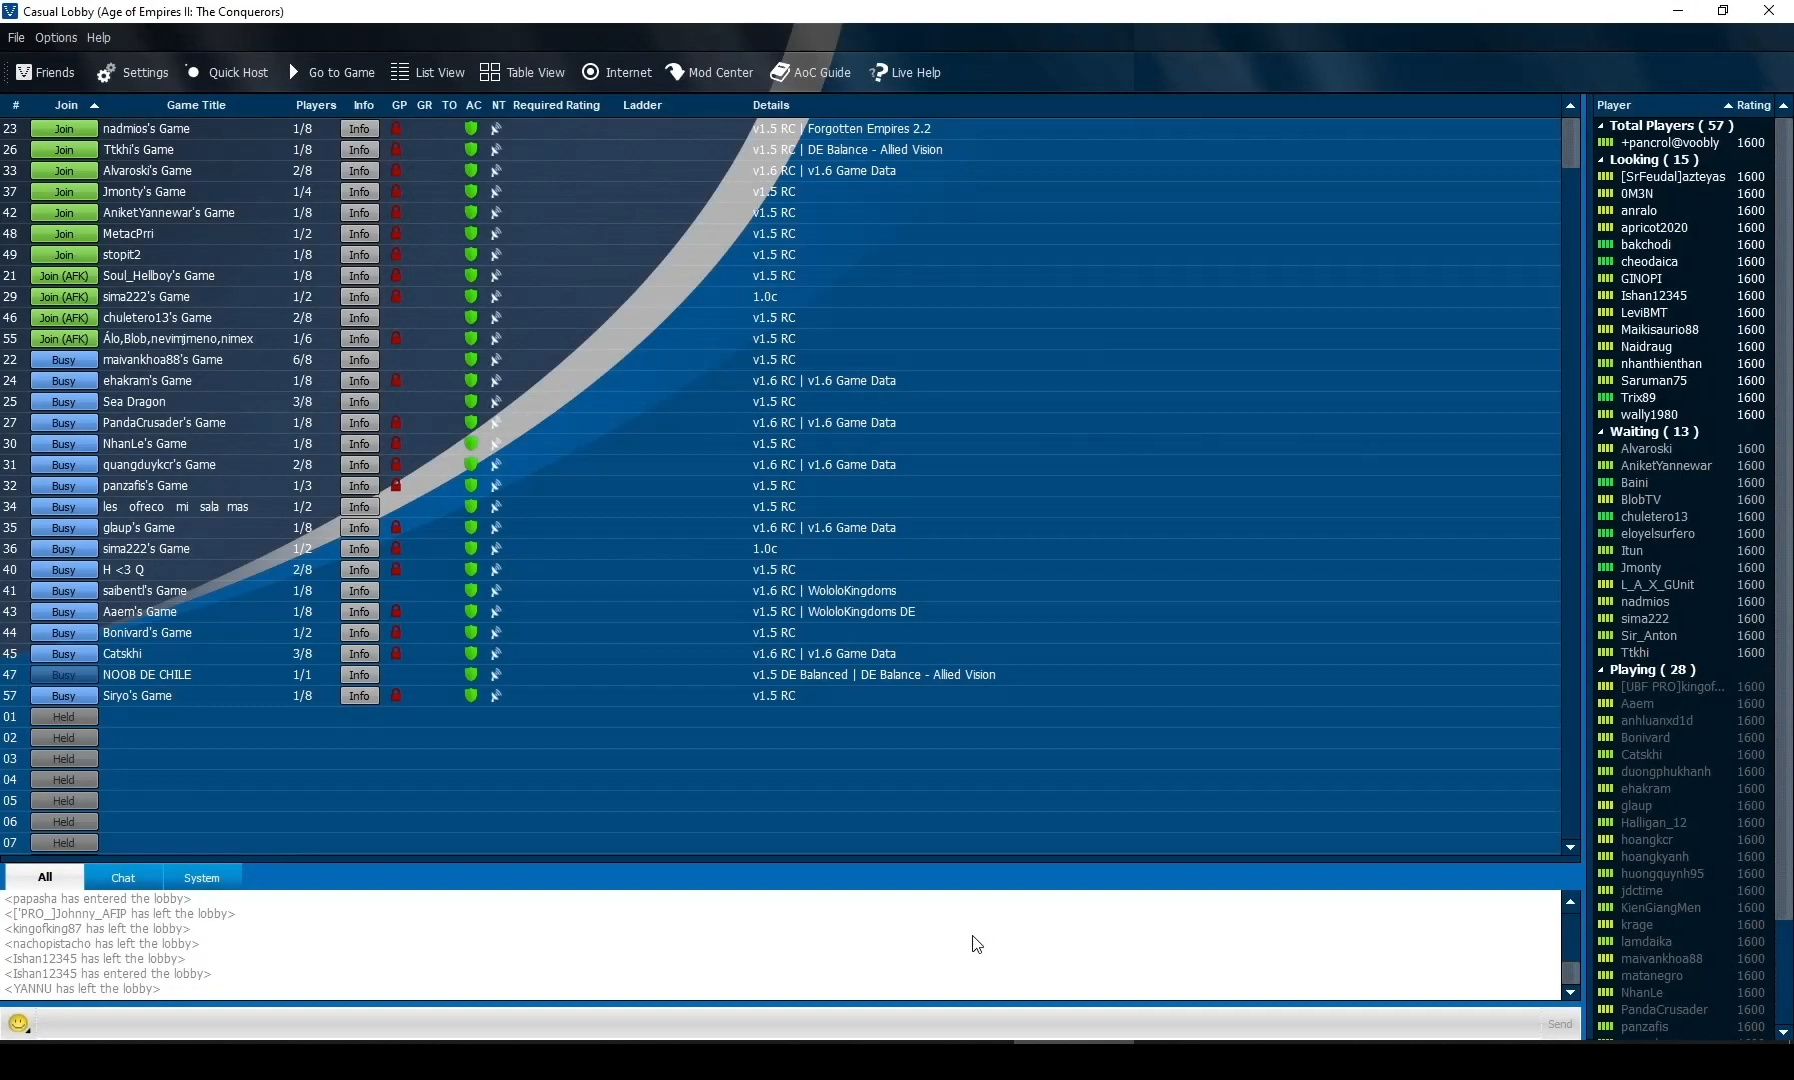
Task: Open the File menu
Action: tap(16, 37)
